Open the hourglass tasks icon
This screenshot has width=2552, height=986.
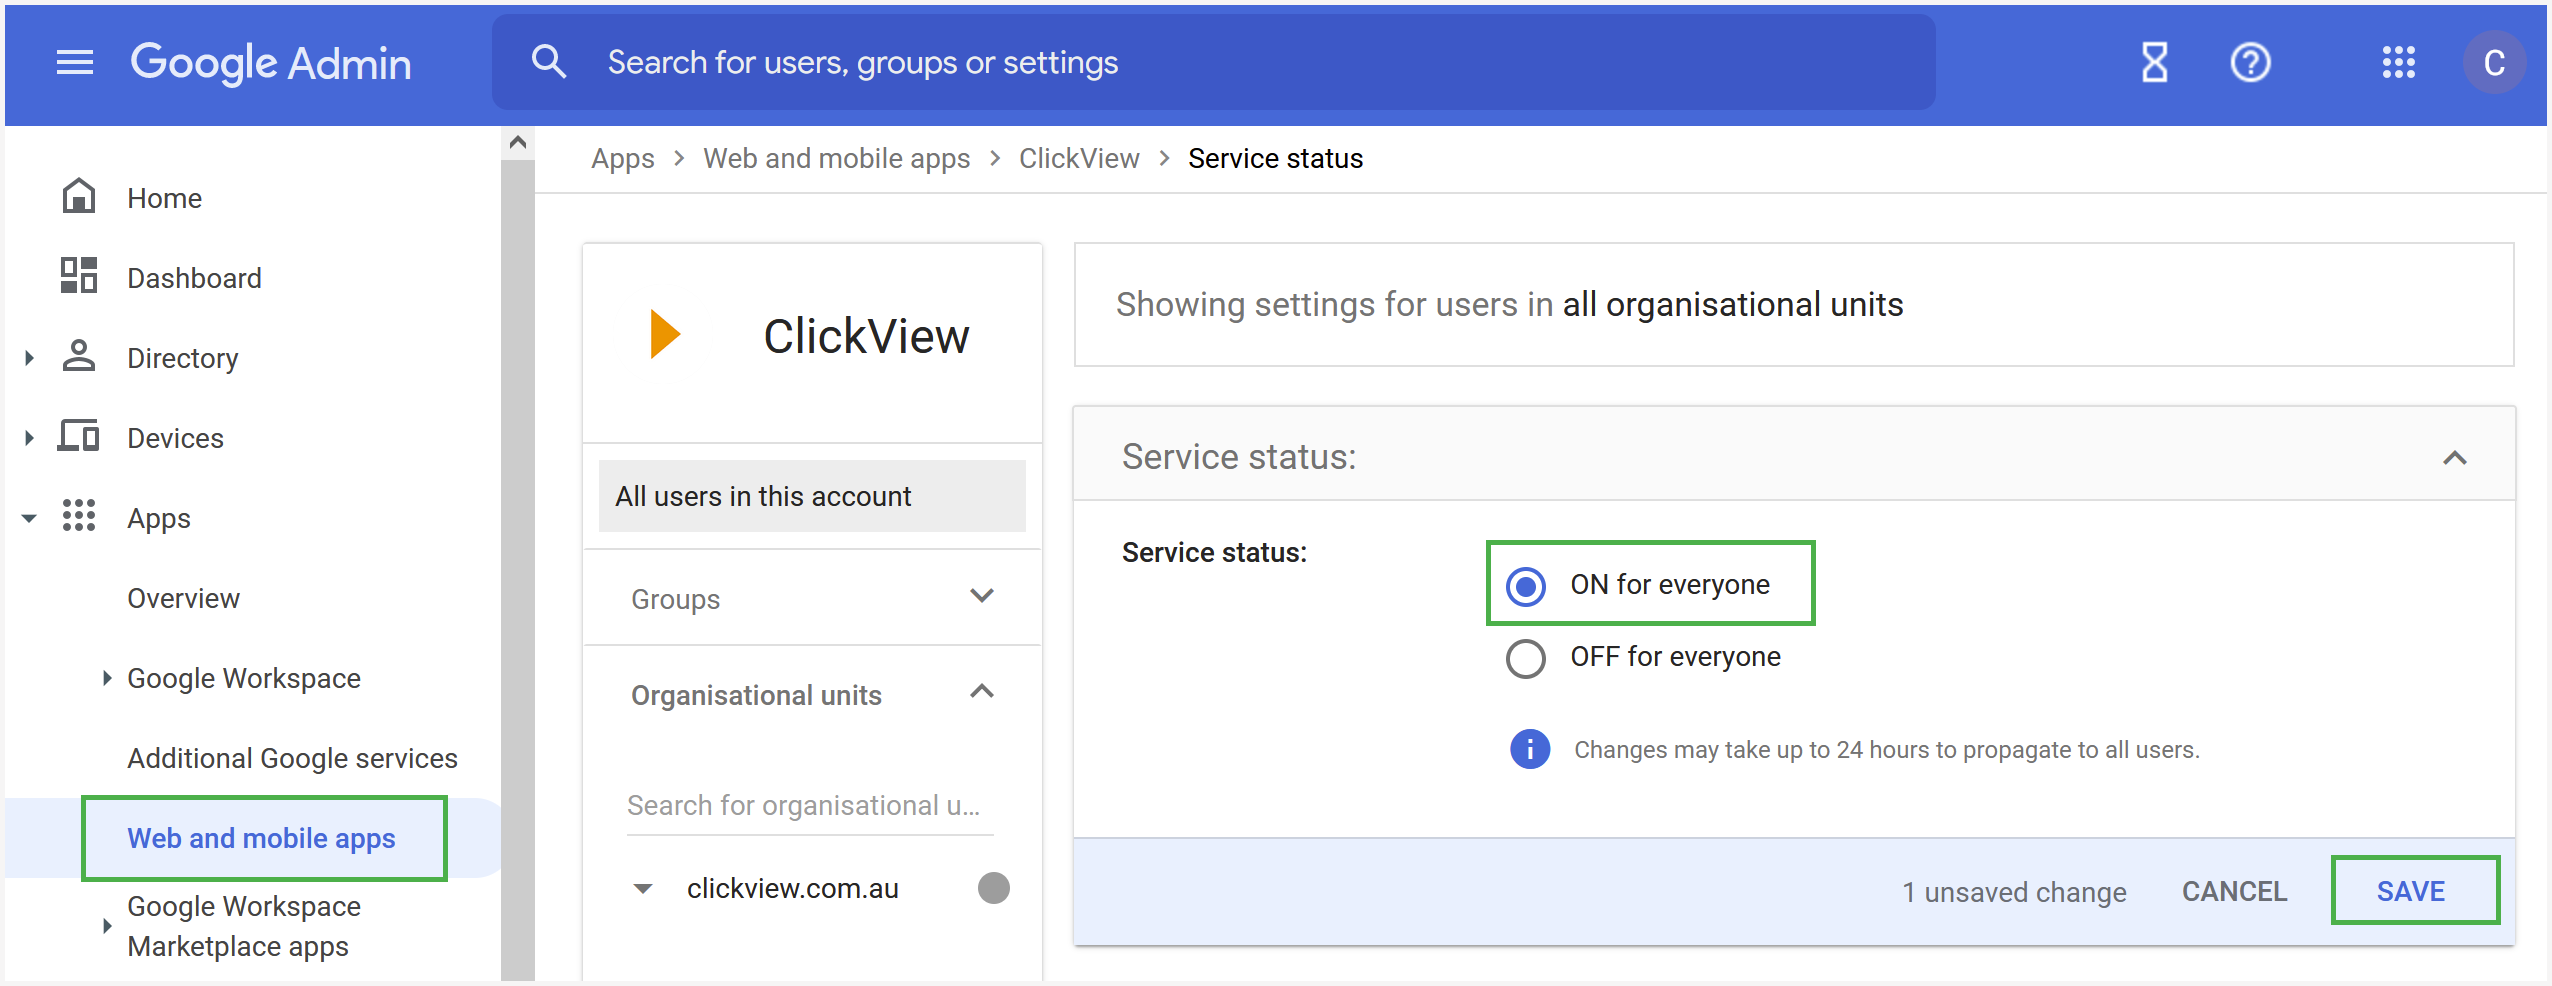coord(2155,63)
